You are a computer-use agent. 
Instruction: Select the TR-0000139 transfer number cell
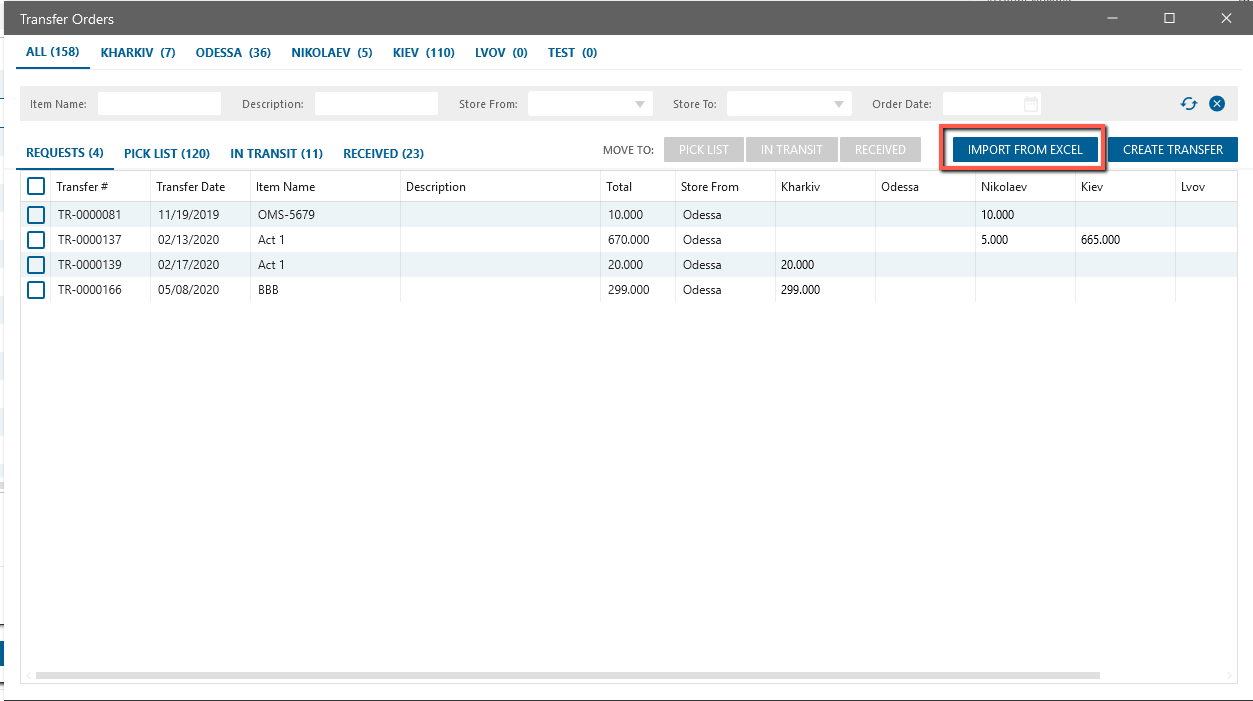(x=100, y=265)
